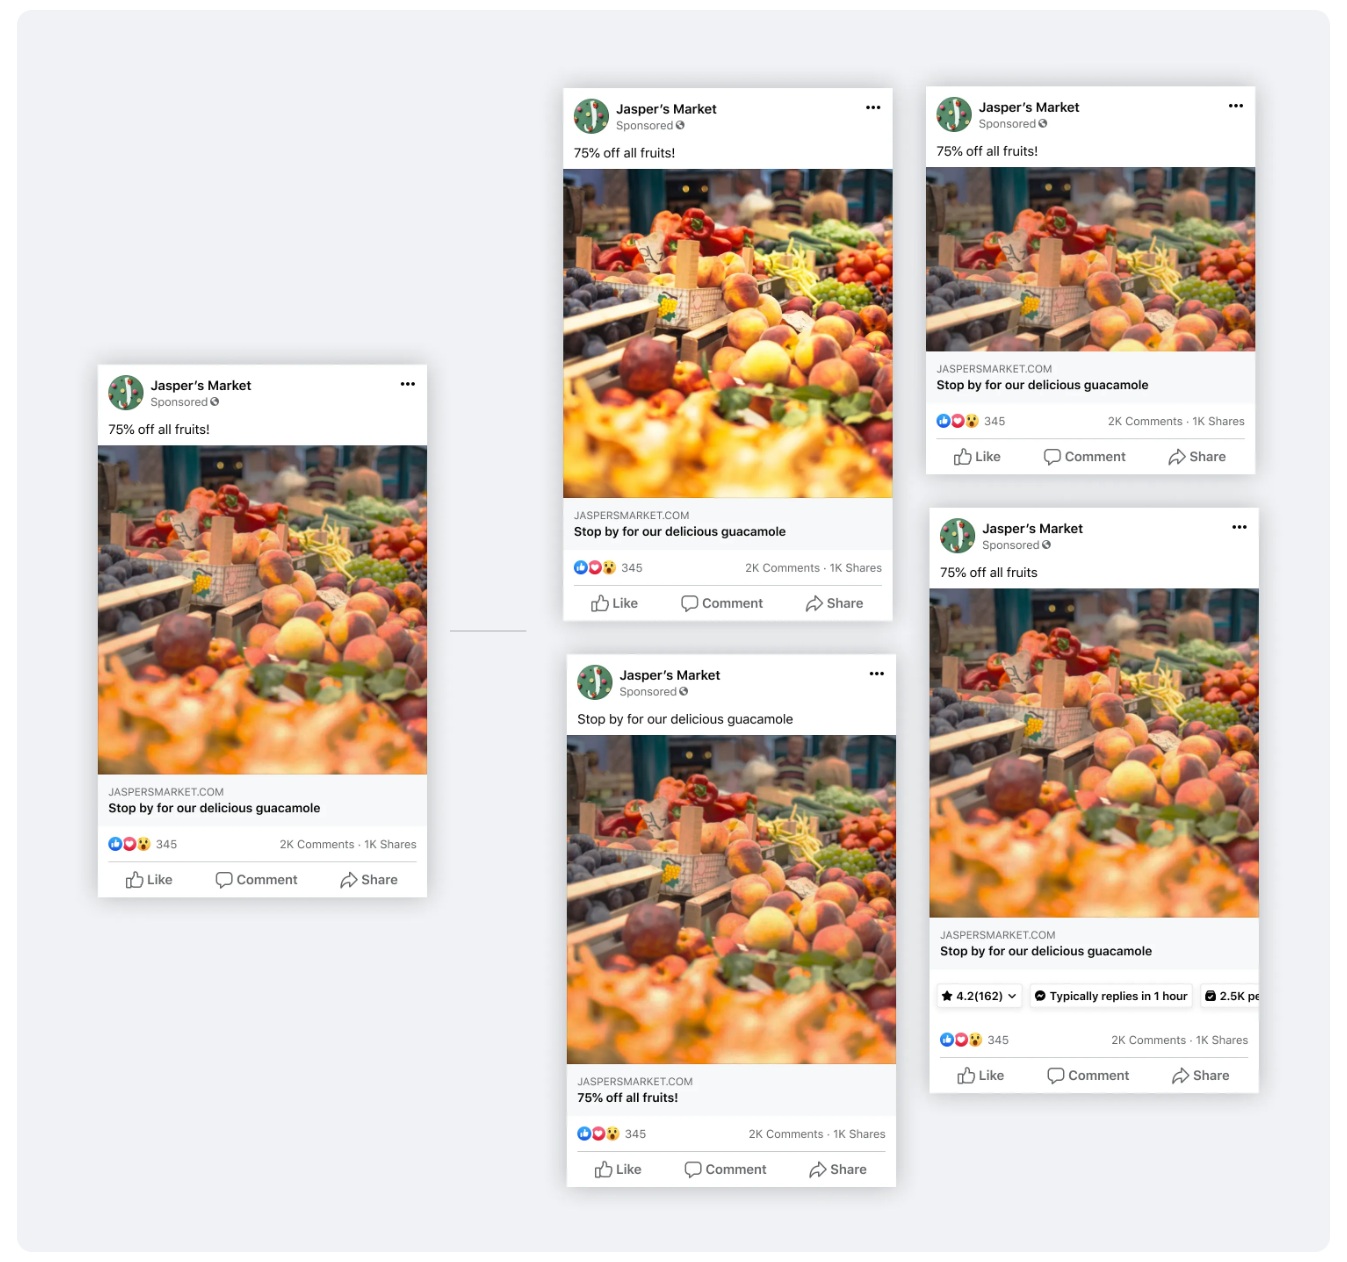Viewport: 1347px width, 1262px height.
Task: Click 'Stop by for our delicious guacamole' headline on leftmost card
Action: 214,808
